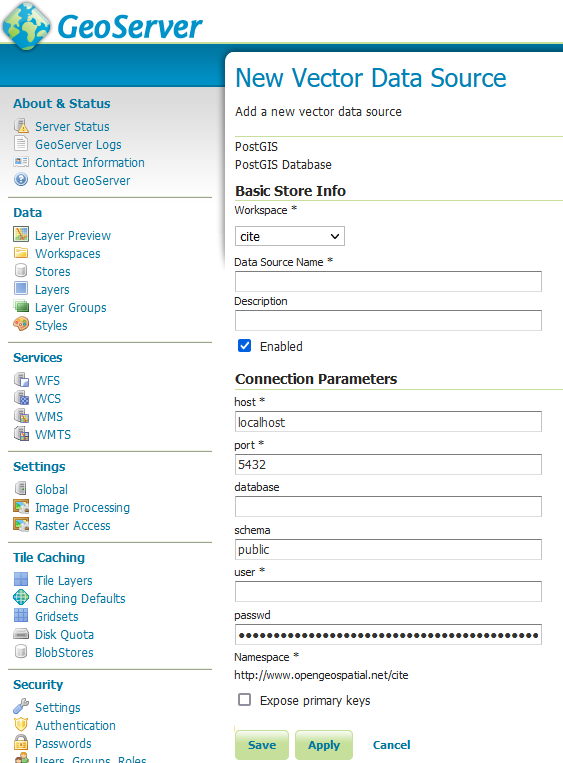Open the About GeoServer link
This screenshot has width=563, height=763.
point(82,181)
